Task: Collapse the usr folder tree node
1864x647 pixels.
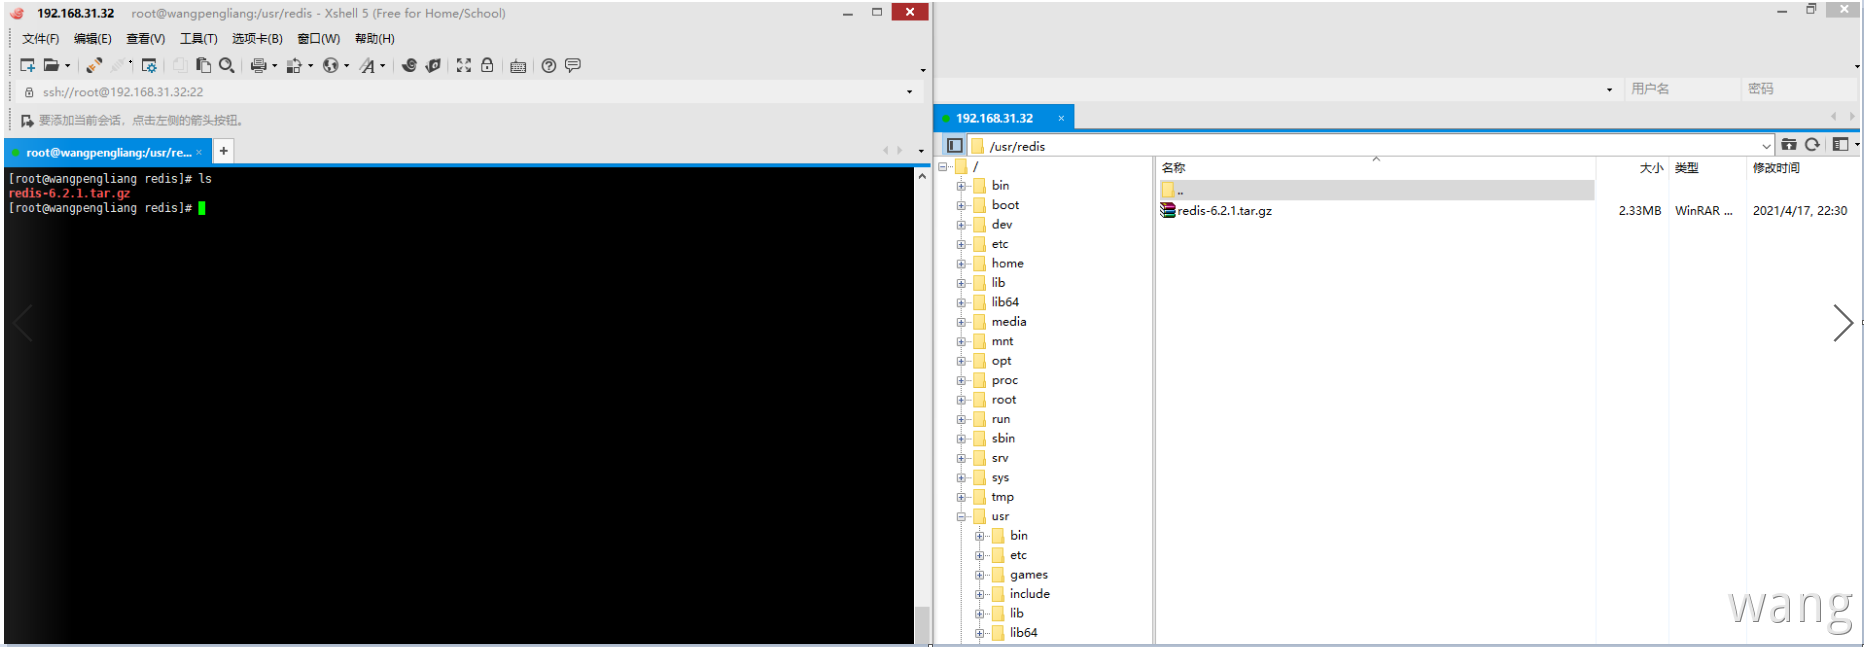Action: (x=961, y=517)
